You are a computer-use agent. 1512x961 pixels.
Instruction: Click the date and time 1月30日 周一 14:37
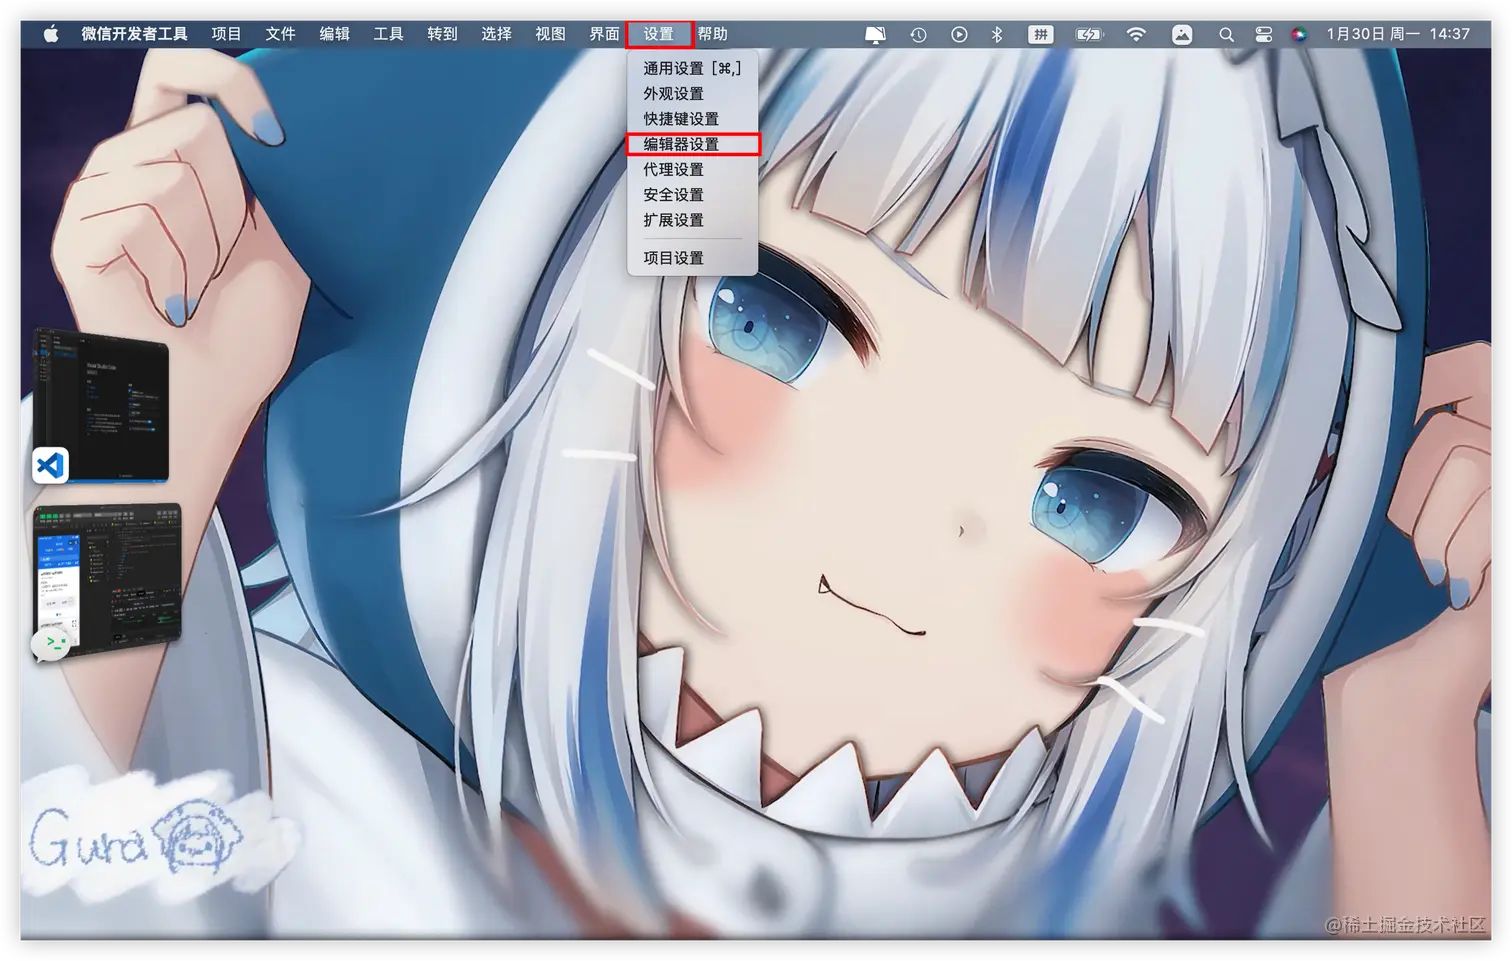pos(1398,34)
